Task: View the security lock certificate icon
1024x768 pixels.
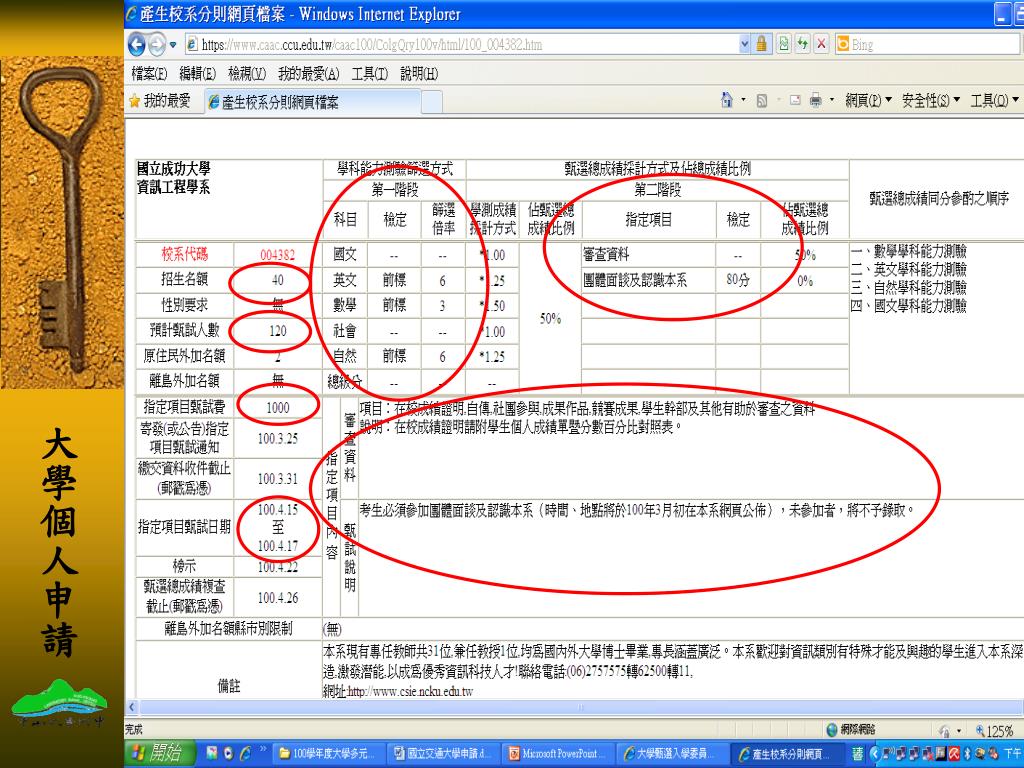Action: coord(761,44)
